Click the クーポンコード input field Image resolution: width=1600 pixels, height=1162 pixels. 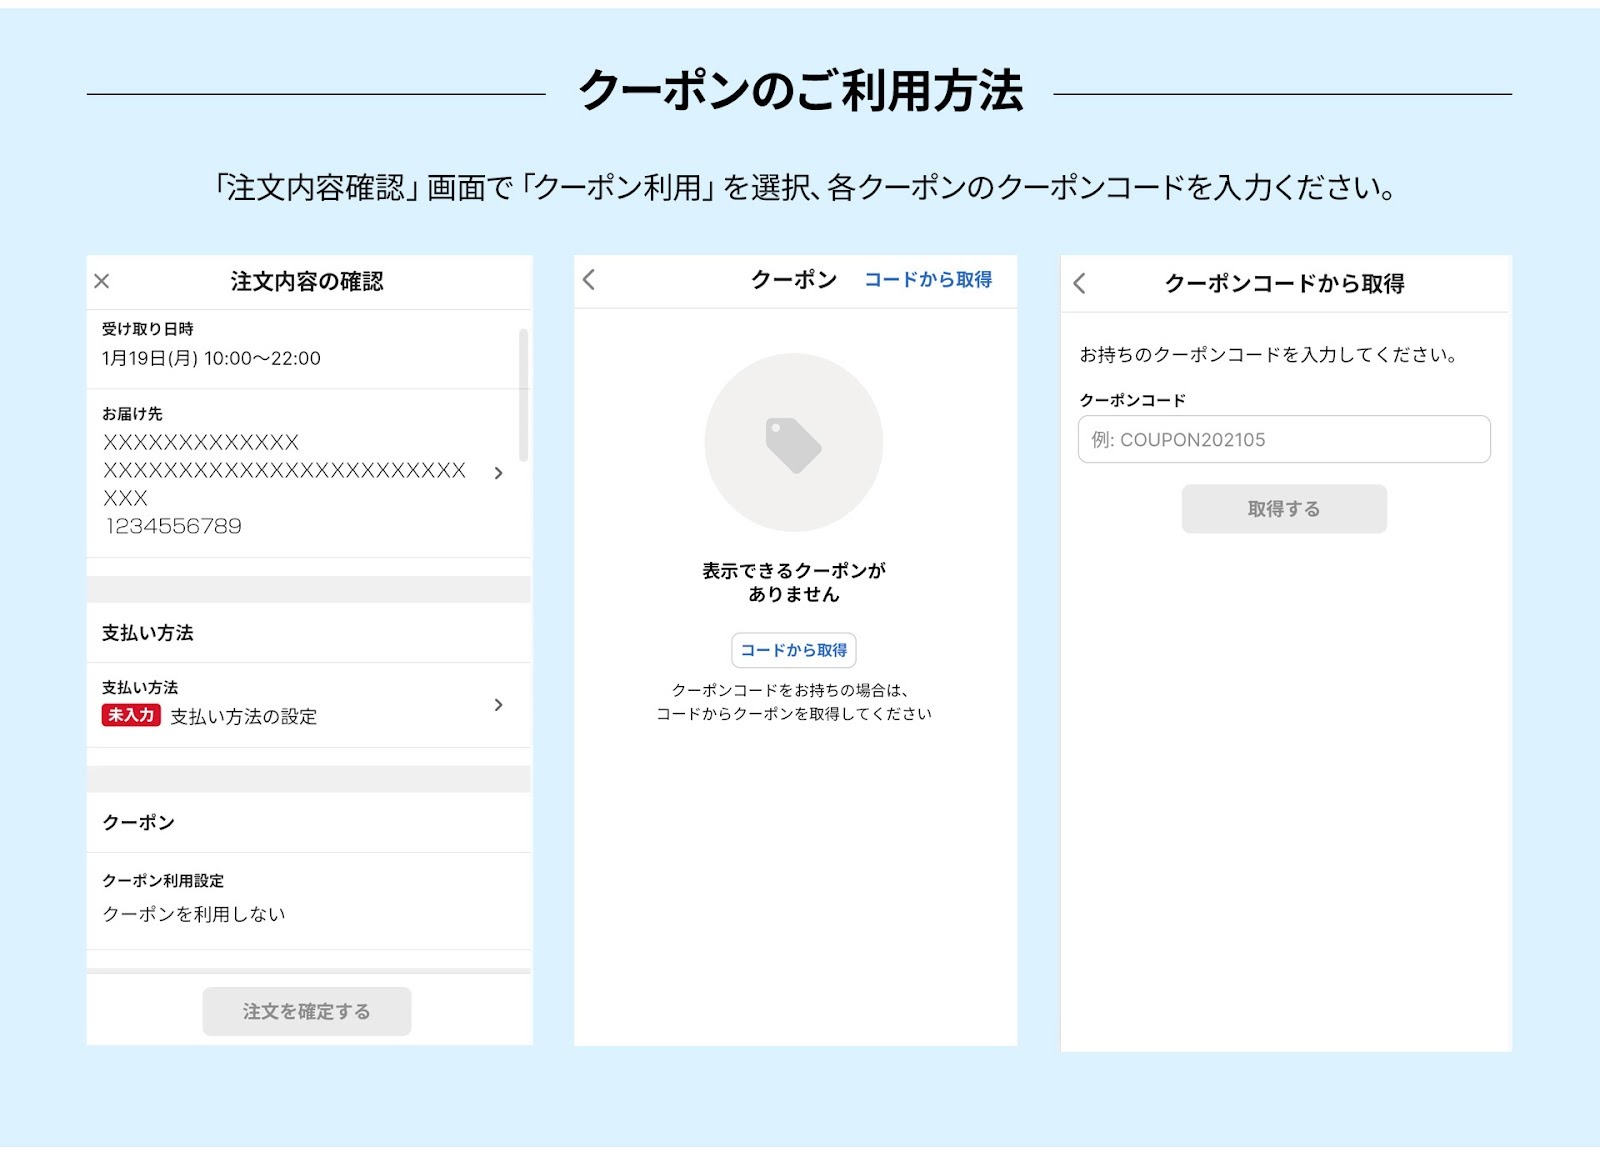coord(1283,440)
